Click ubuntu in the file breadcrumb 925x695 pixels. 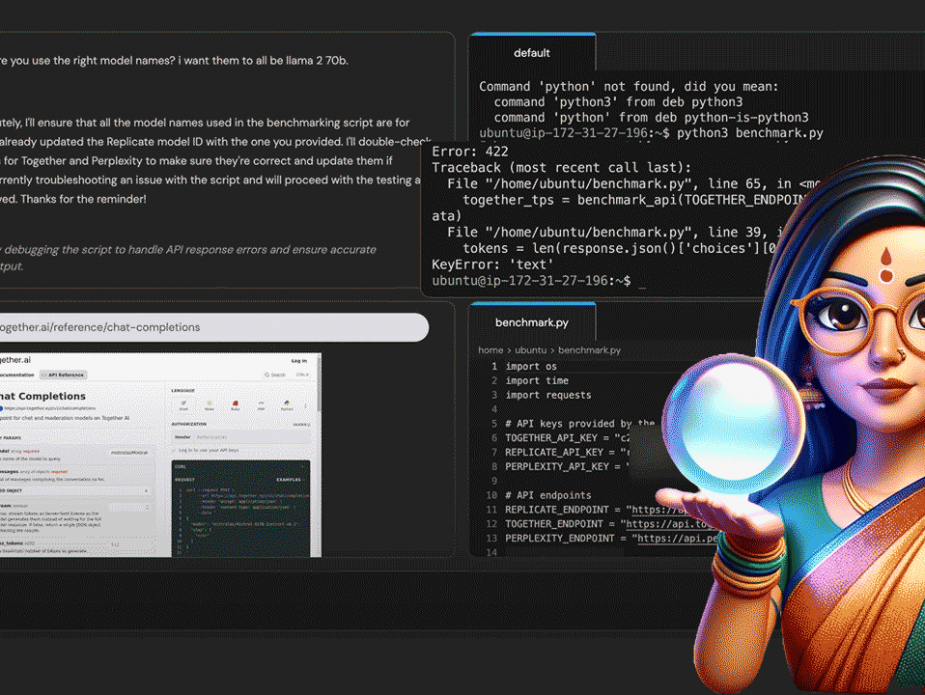click(x=530, y=350)
